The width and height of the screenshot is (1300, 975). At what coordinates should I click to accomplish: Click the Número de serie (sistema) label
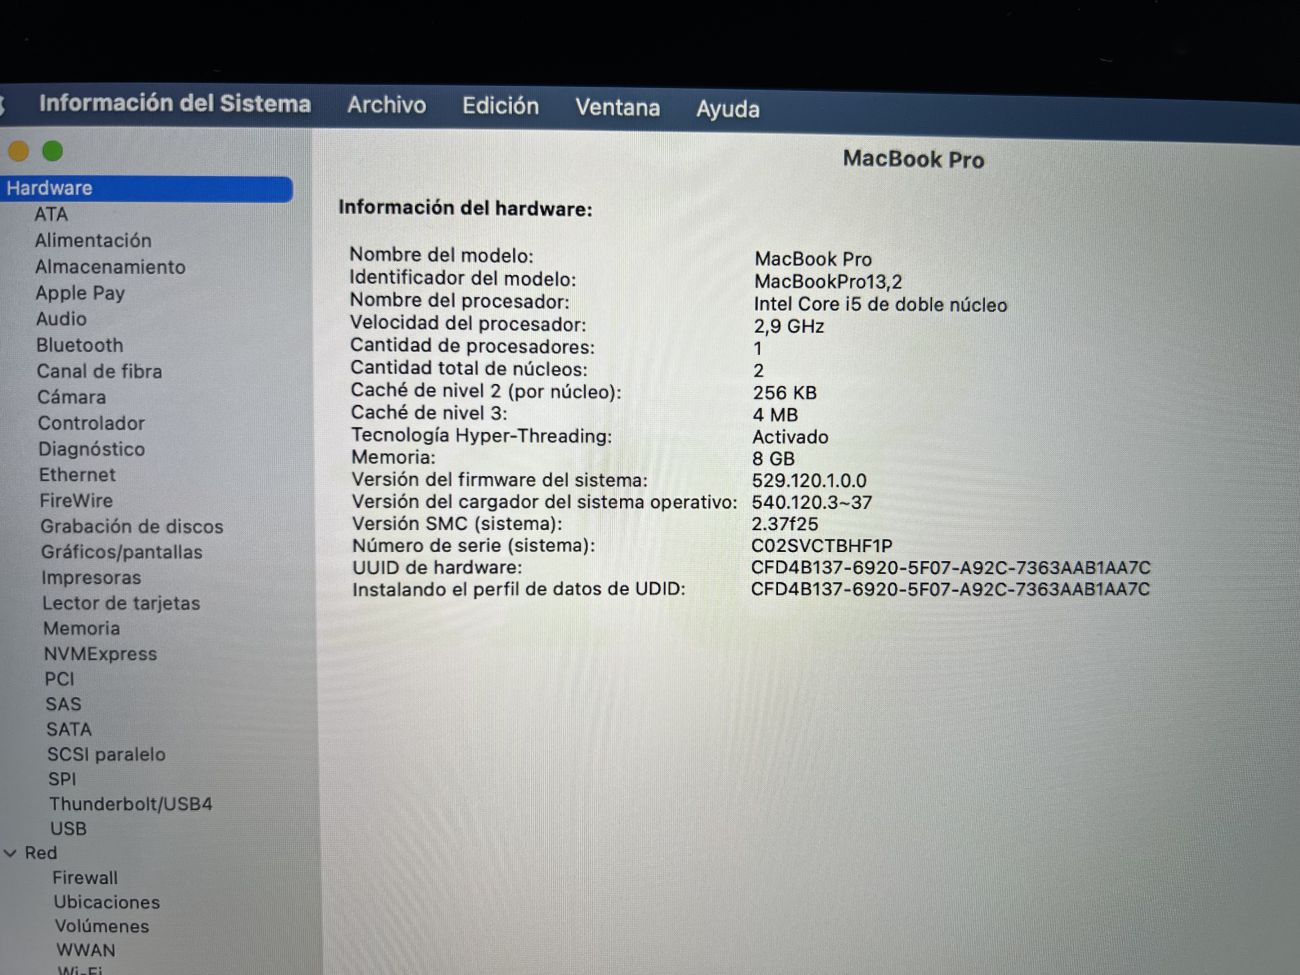pos(473,546)
